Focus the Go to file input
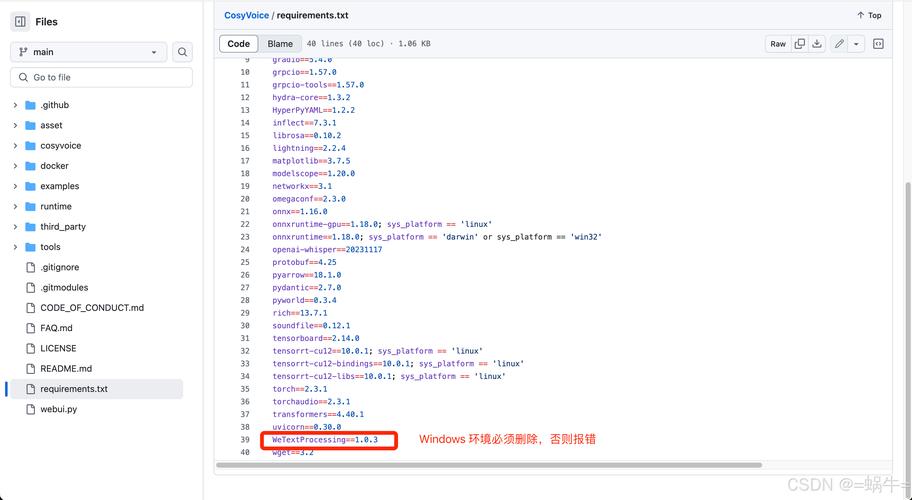The width and height of the screenshot is (912, 500). tap(101, 77)
